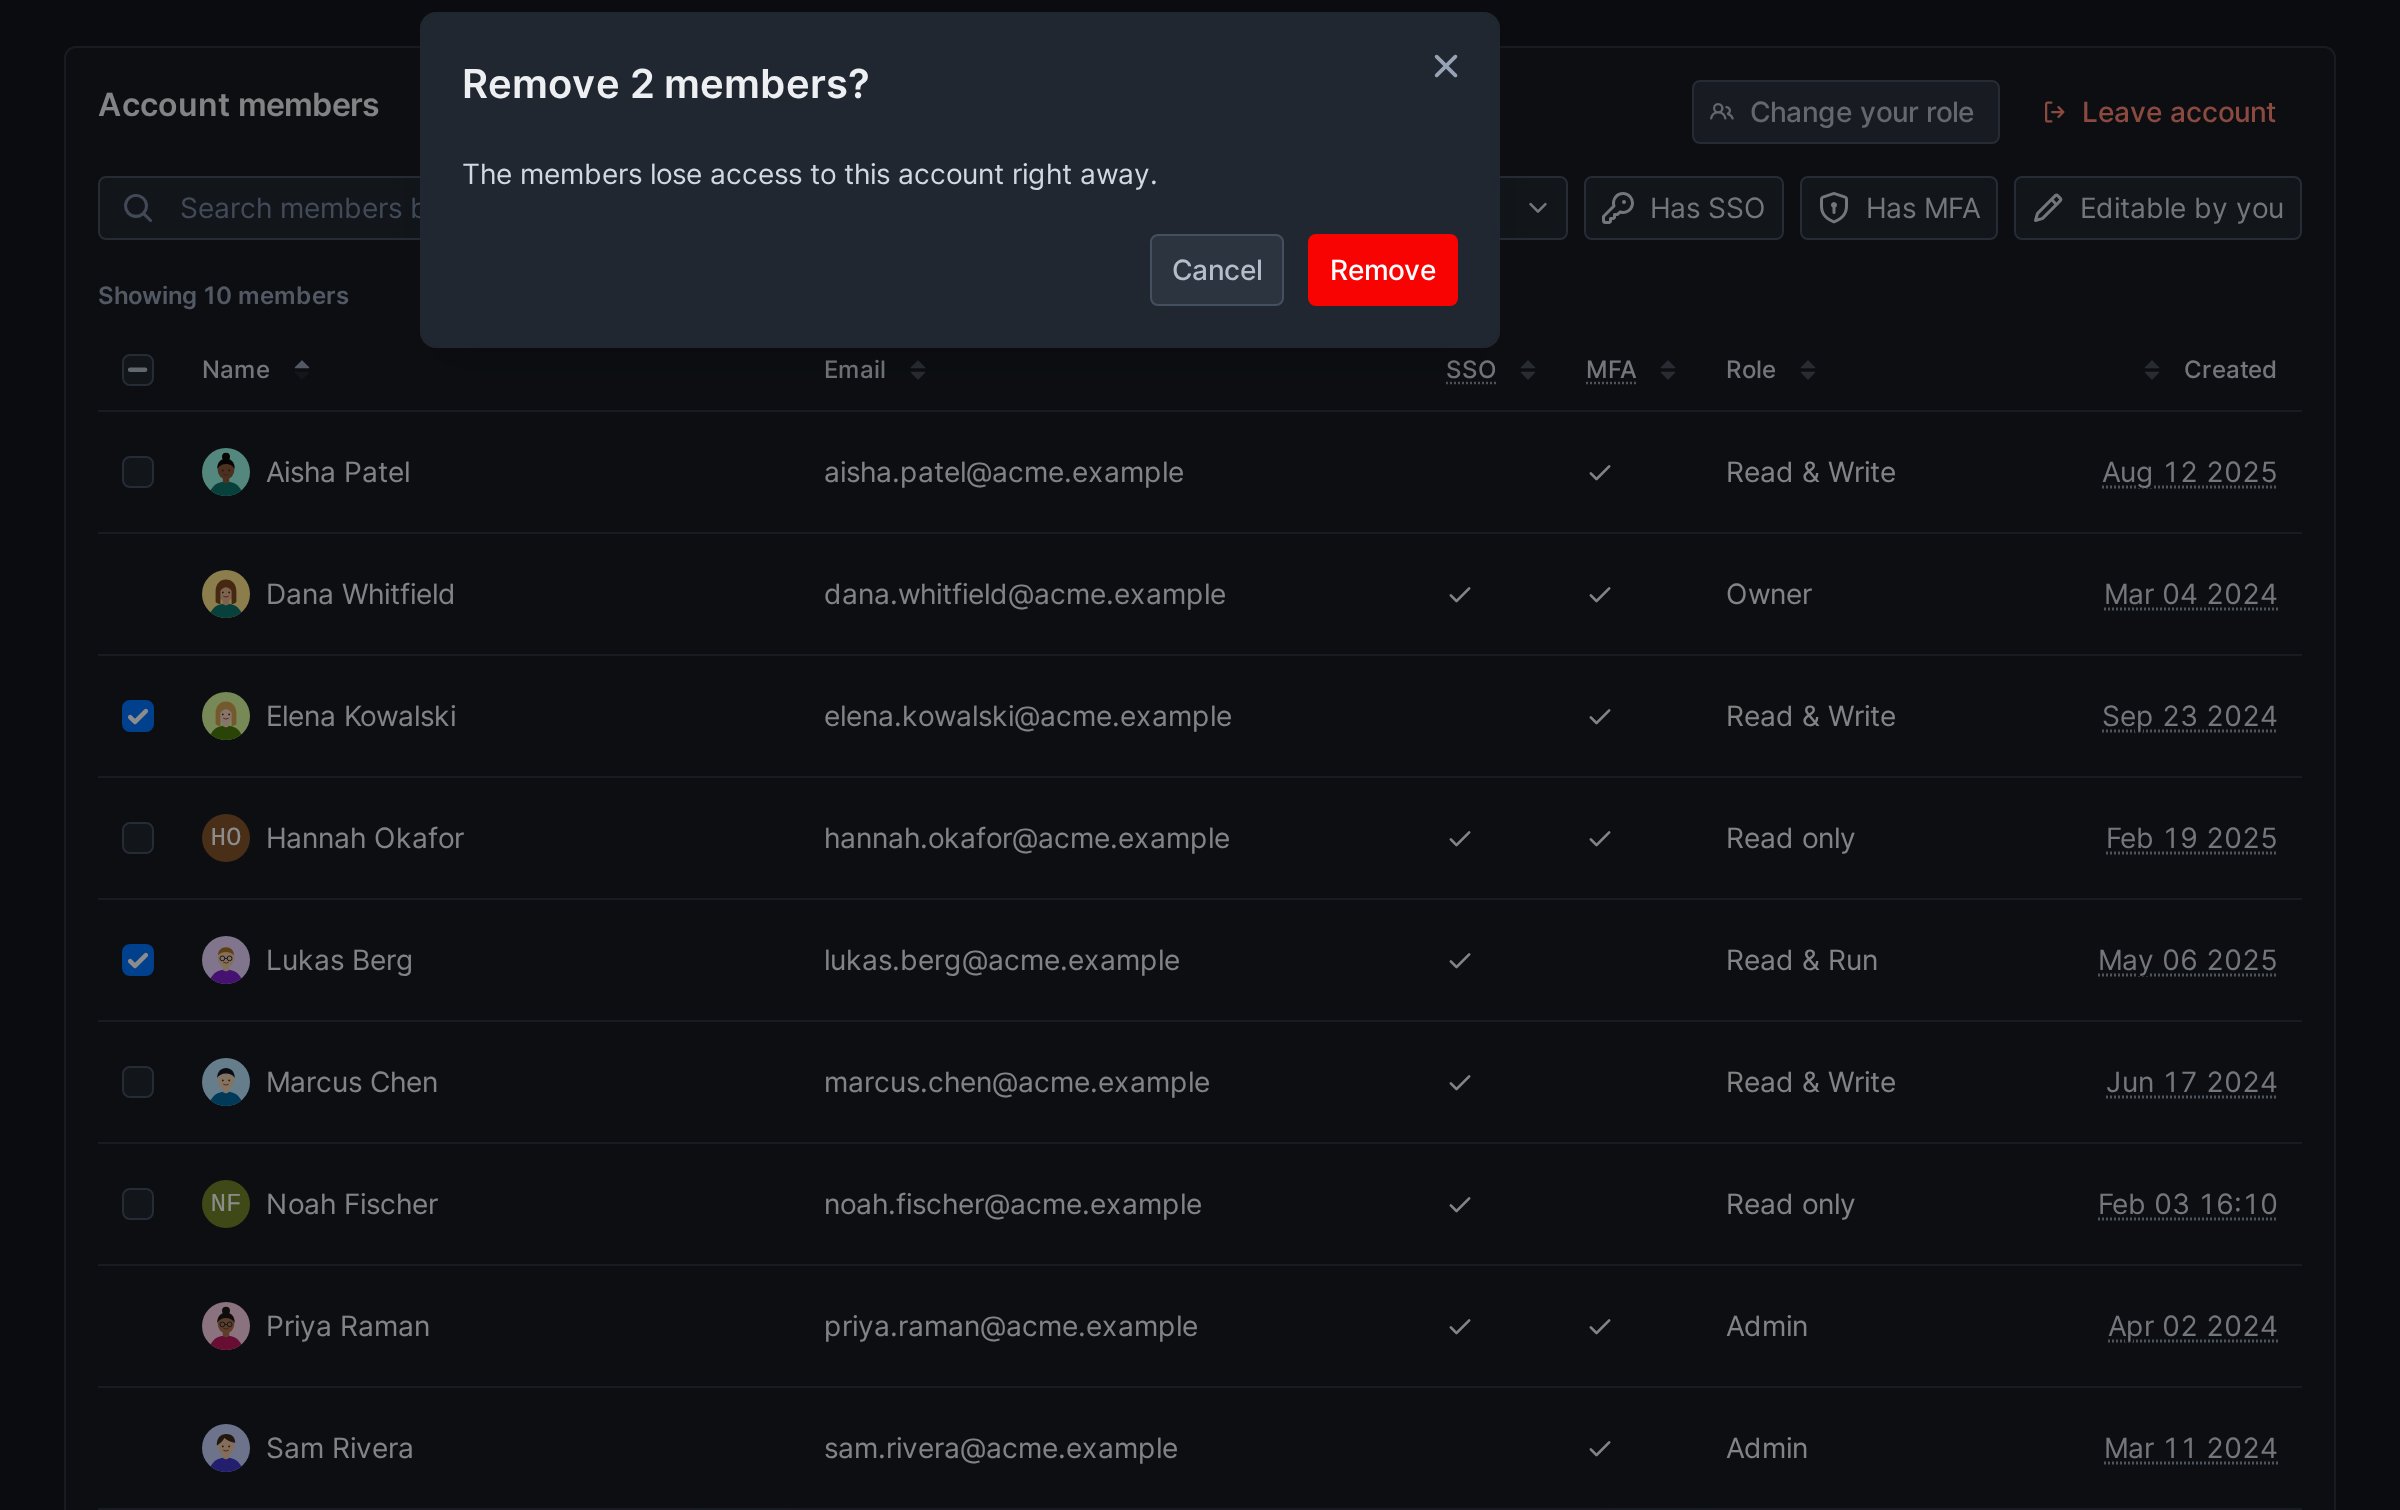
Task: Check Aisha Patel's row checkbox
Action: point(138,472)
